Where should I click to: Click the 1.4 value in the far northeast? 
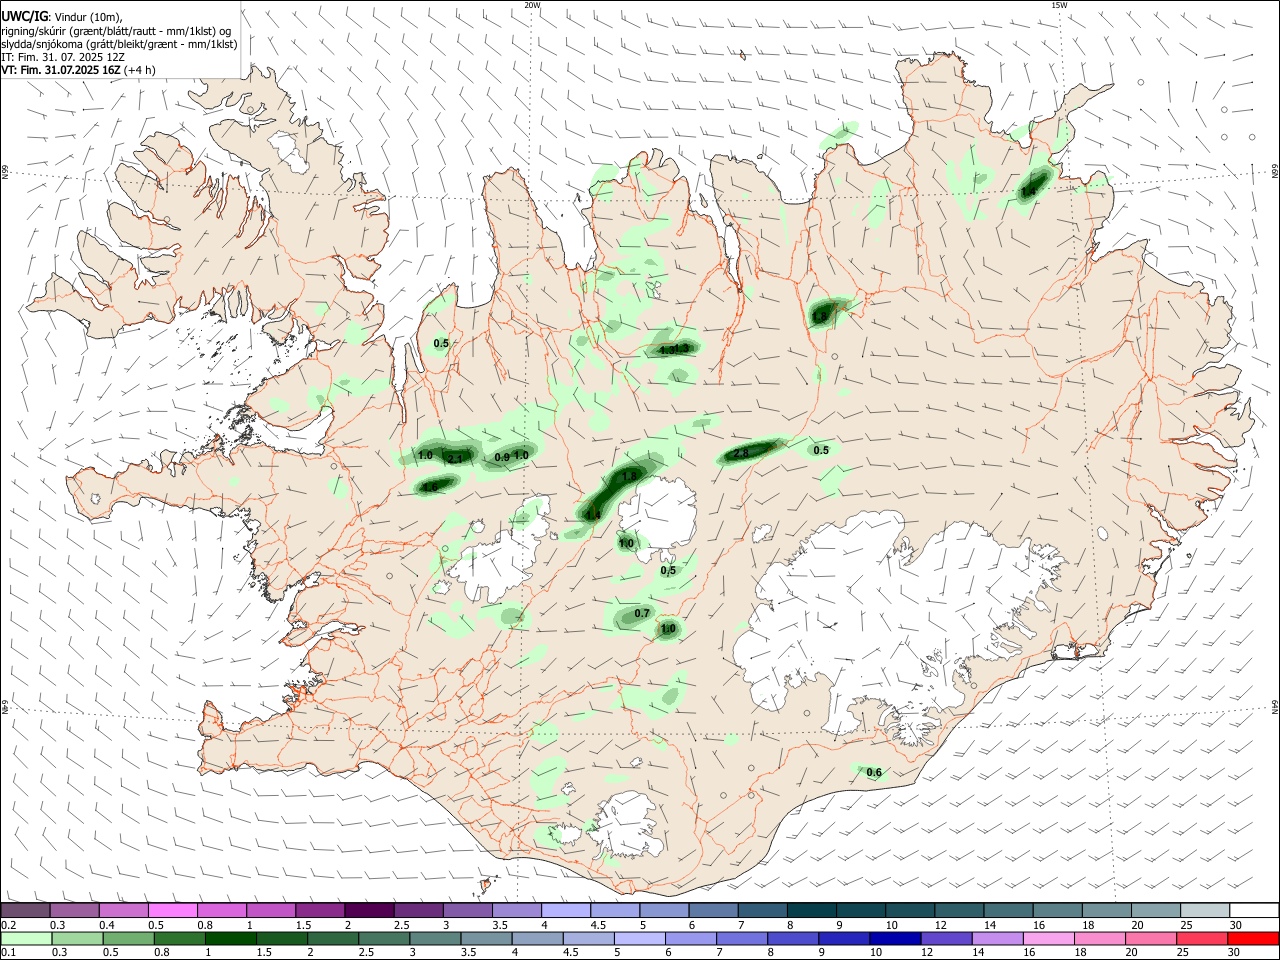(1028, 191)
